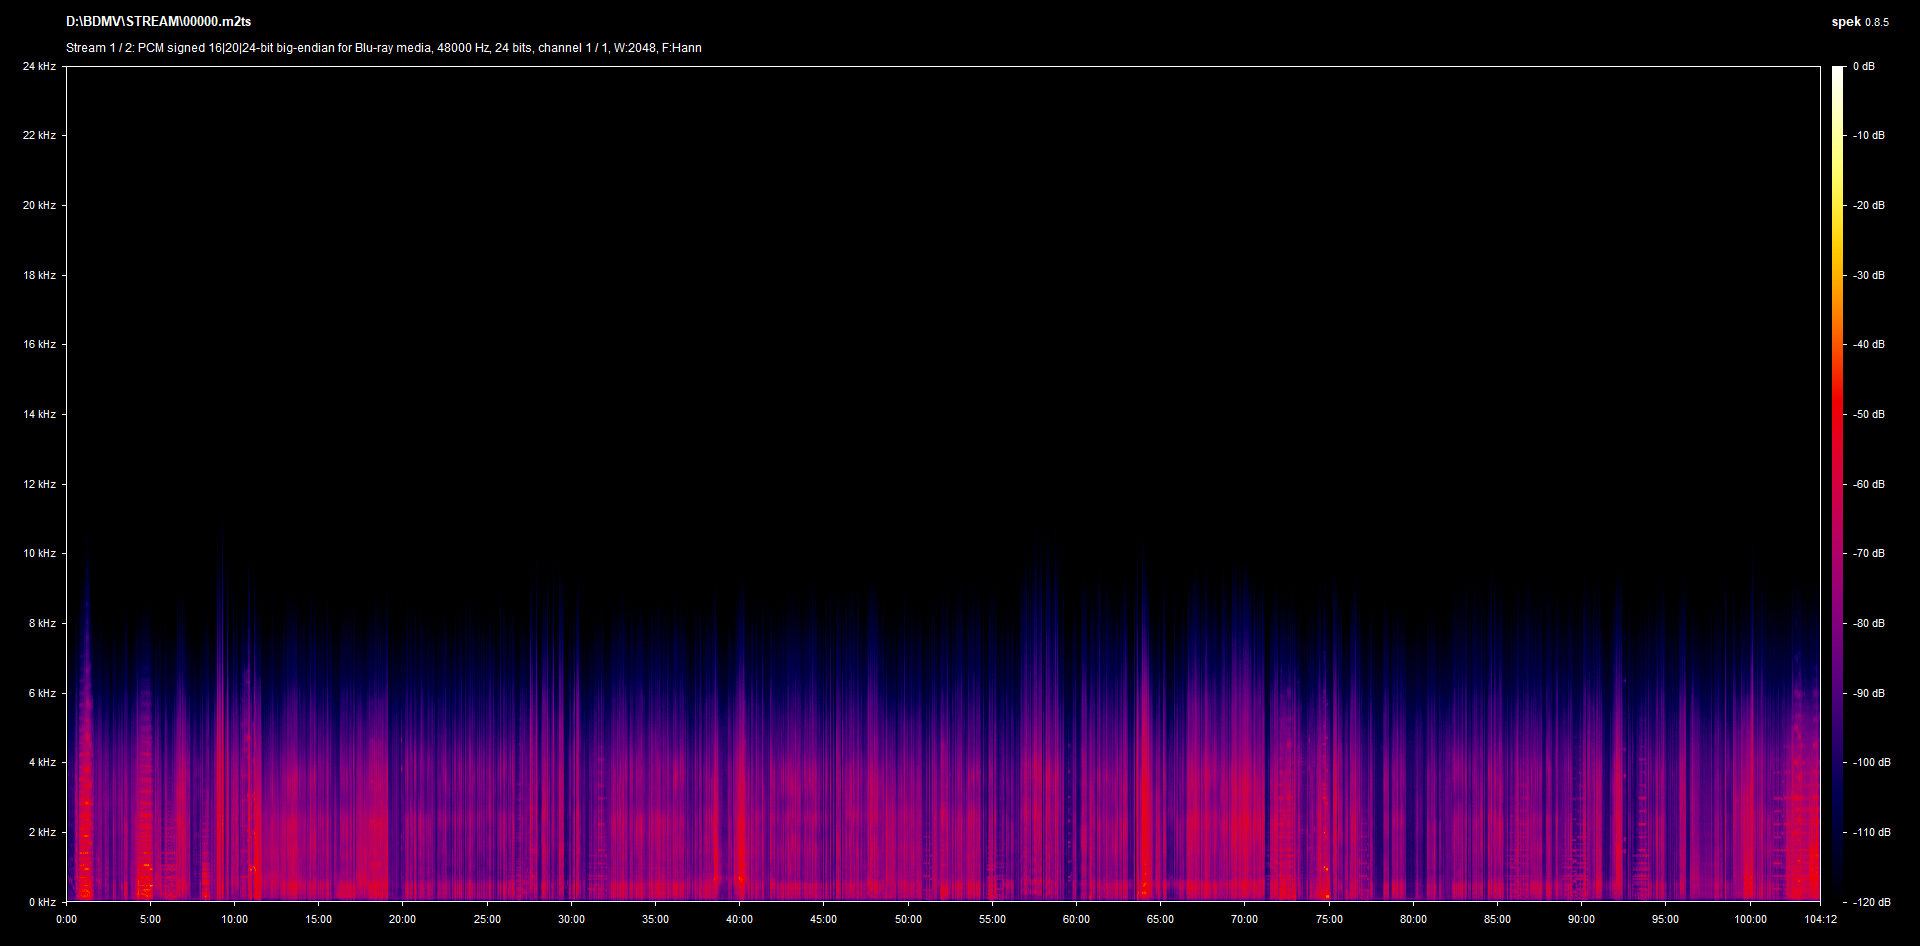1920x946 pixels.
Task: Click the 104:12 end time marker
Action: tap(1820, 919)
